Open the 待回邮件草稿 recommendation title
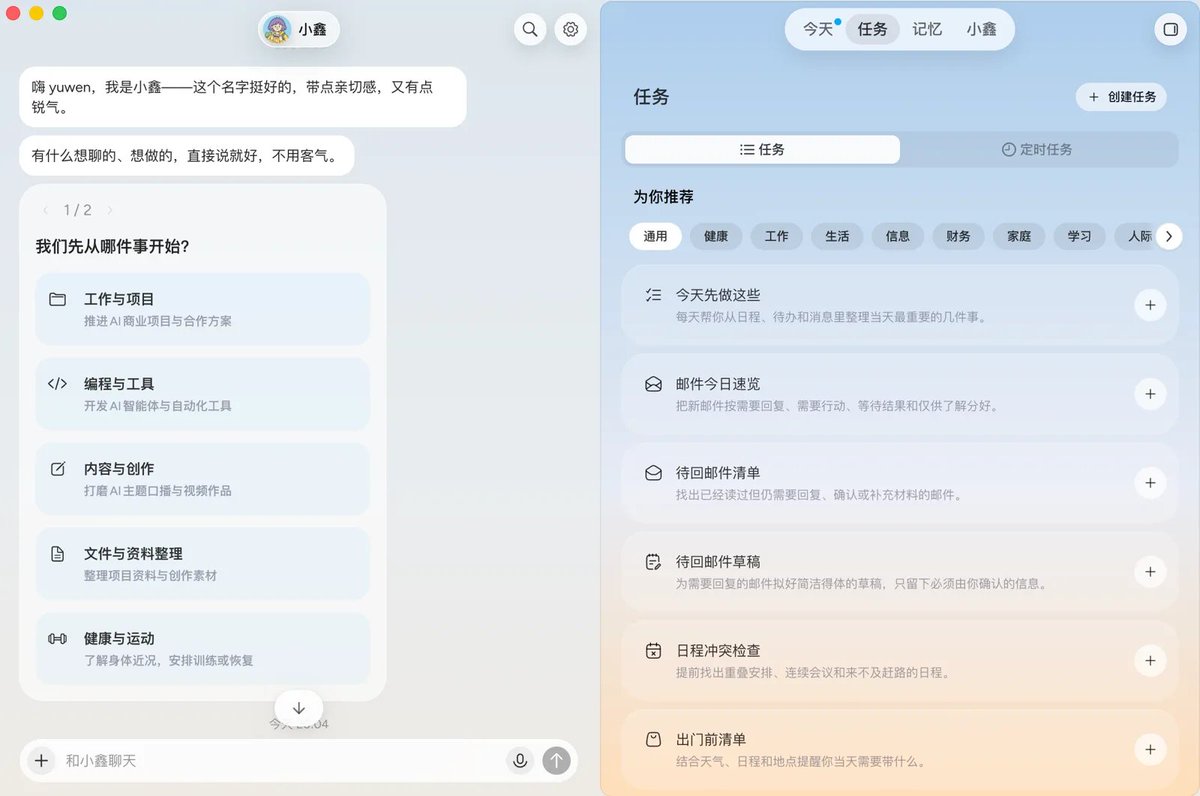Viewport: 1200px width, 796px height. click(718, 562)
